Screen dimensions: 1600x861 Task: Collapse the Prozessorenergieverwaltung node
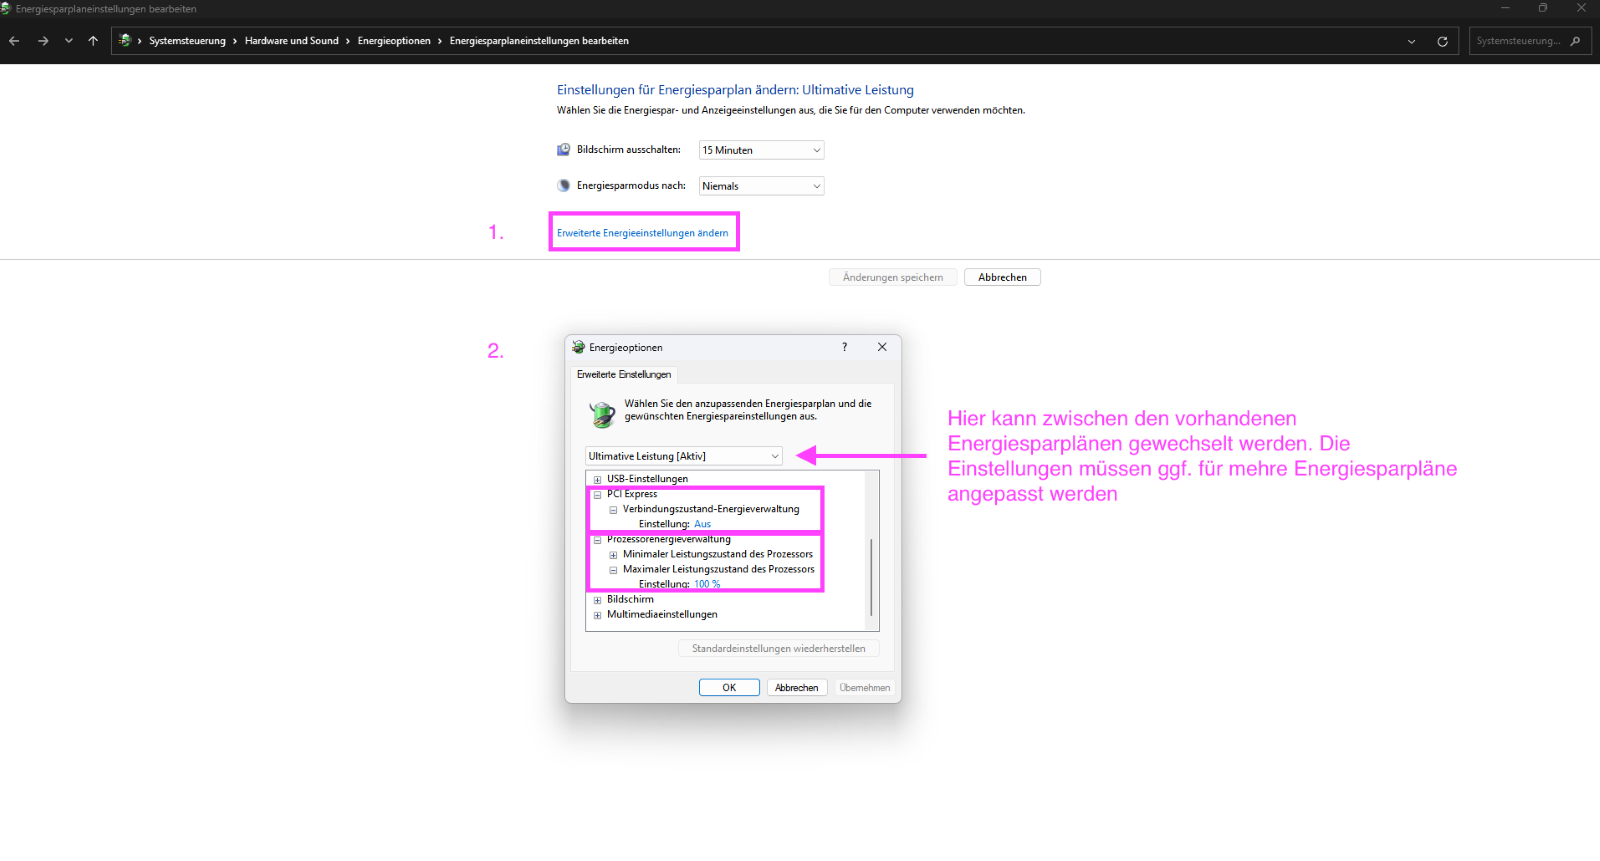tap(597, 539)
